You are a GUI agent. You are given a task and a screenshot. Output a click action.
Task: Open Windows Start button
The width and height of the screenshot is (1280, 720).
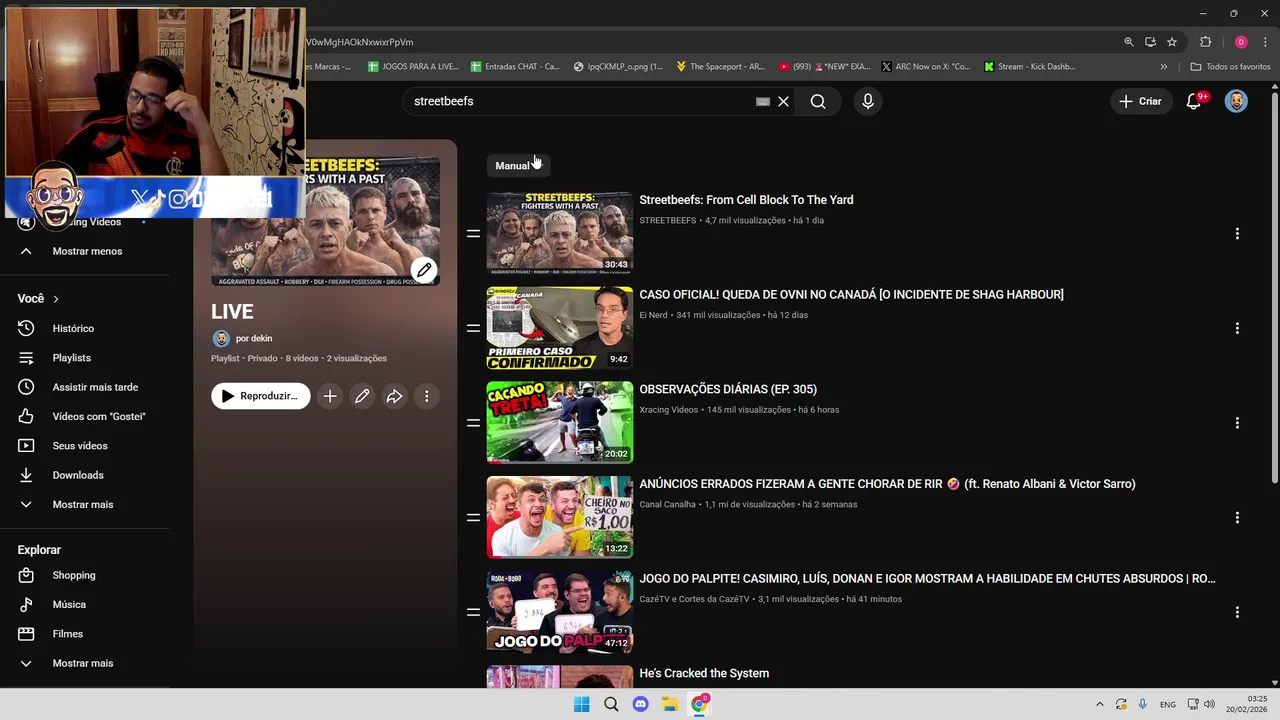pos(581,704)
